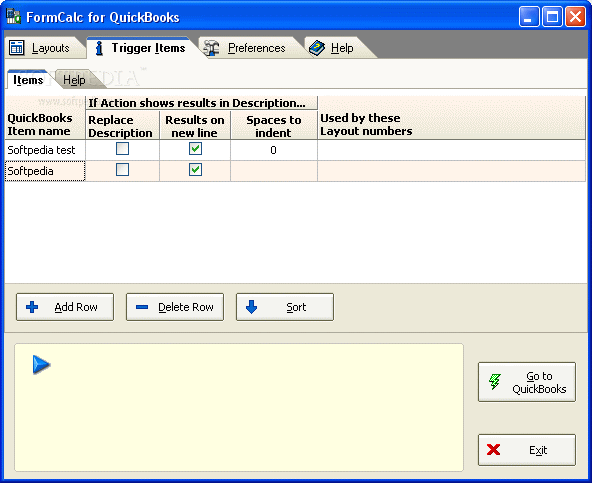Toggle Replace Description for the Softpedia row
Screen dimensions: 592x483
point(122,170)
